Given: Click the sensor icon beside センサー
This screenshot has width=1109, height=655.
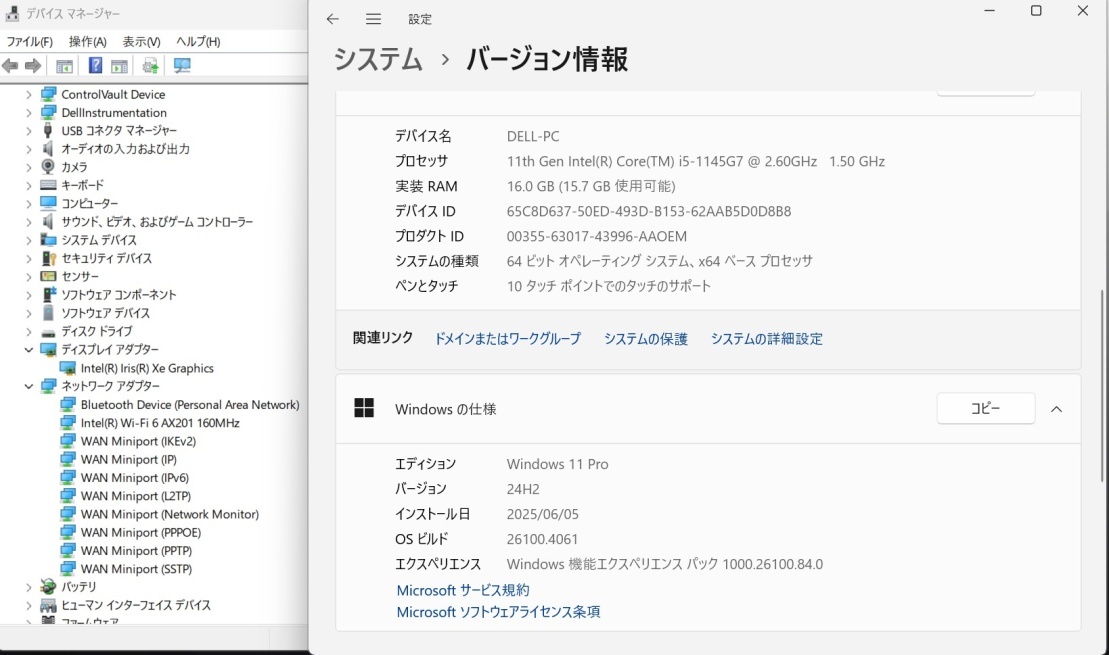Looking at the screenshot, I should point(48,276).
